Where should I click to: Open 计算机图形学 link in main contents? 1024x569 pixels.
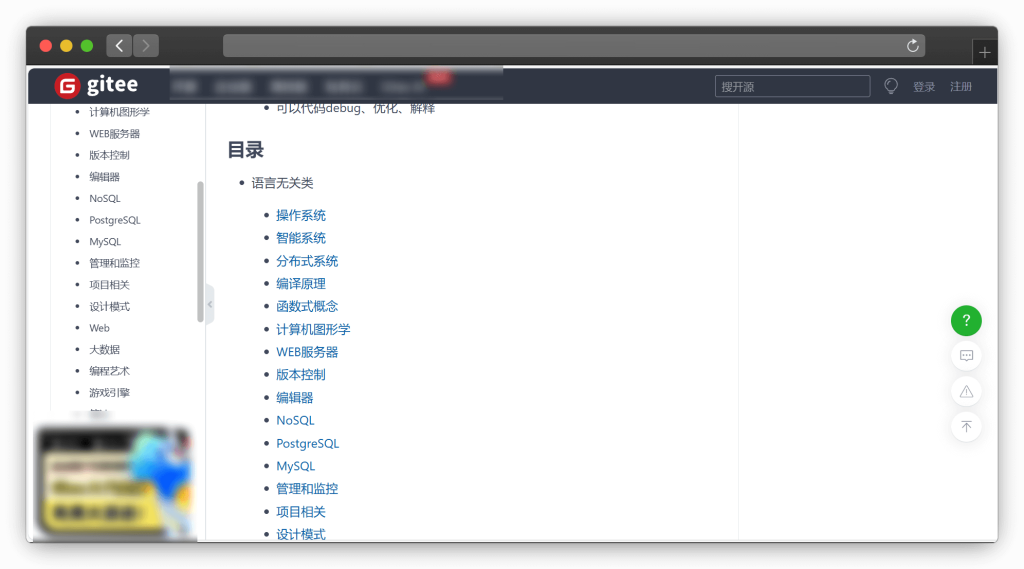[x=313, y=329]
